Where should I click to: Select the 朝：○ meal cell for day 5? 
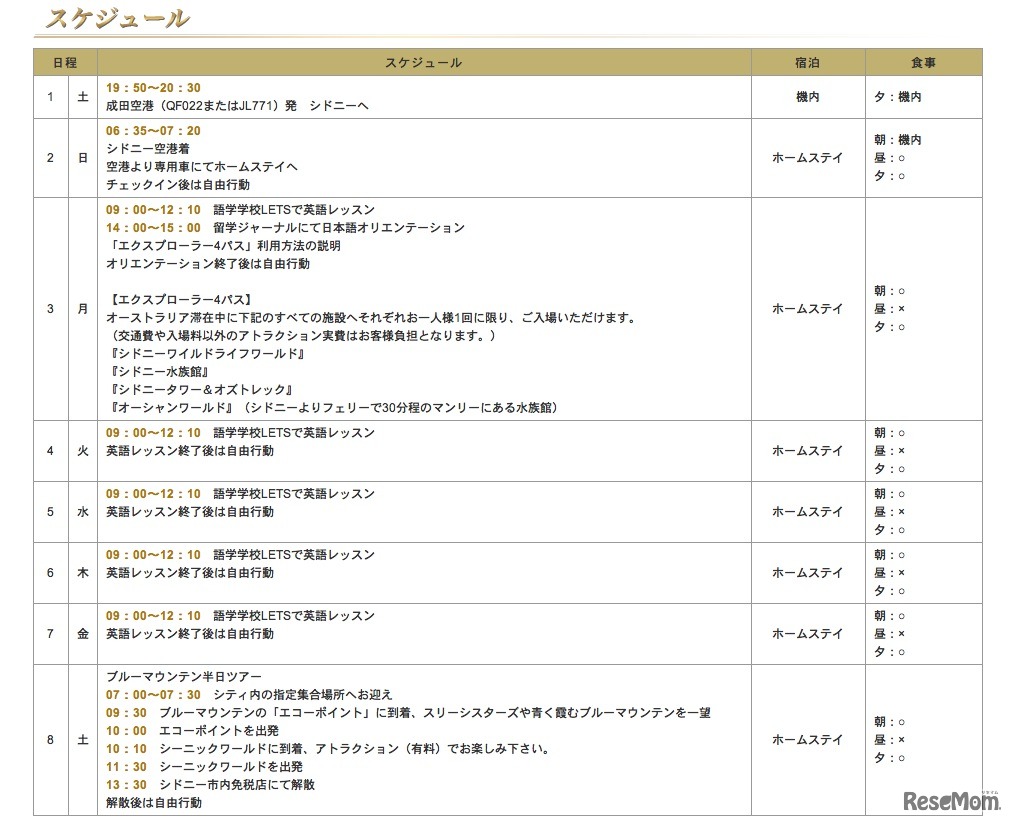coord(887,493)
